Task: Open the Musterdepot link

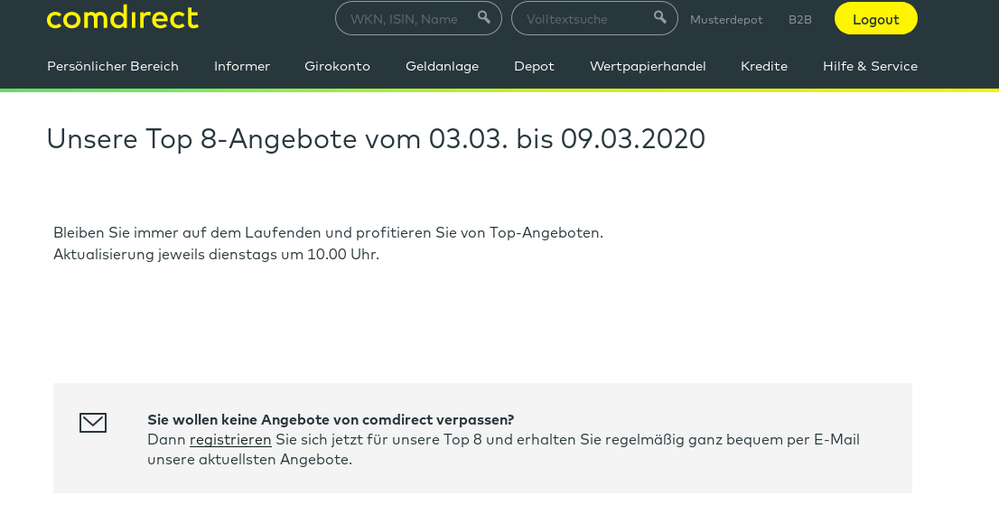Action: coord(726,20)
